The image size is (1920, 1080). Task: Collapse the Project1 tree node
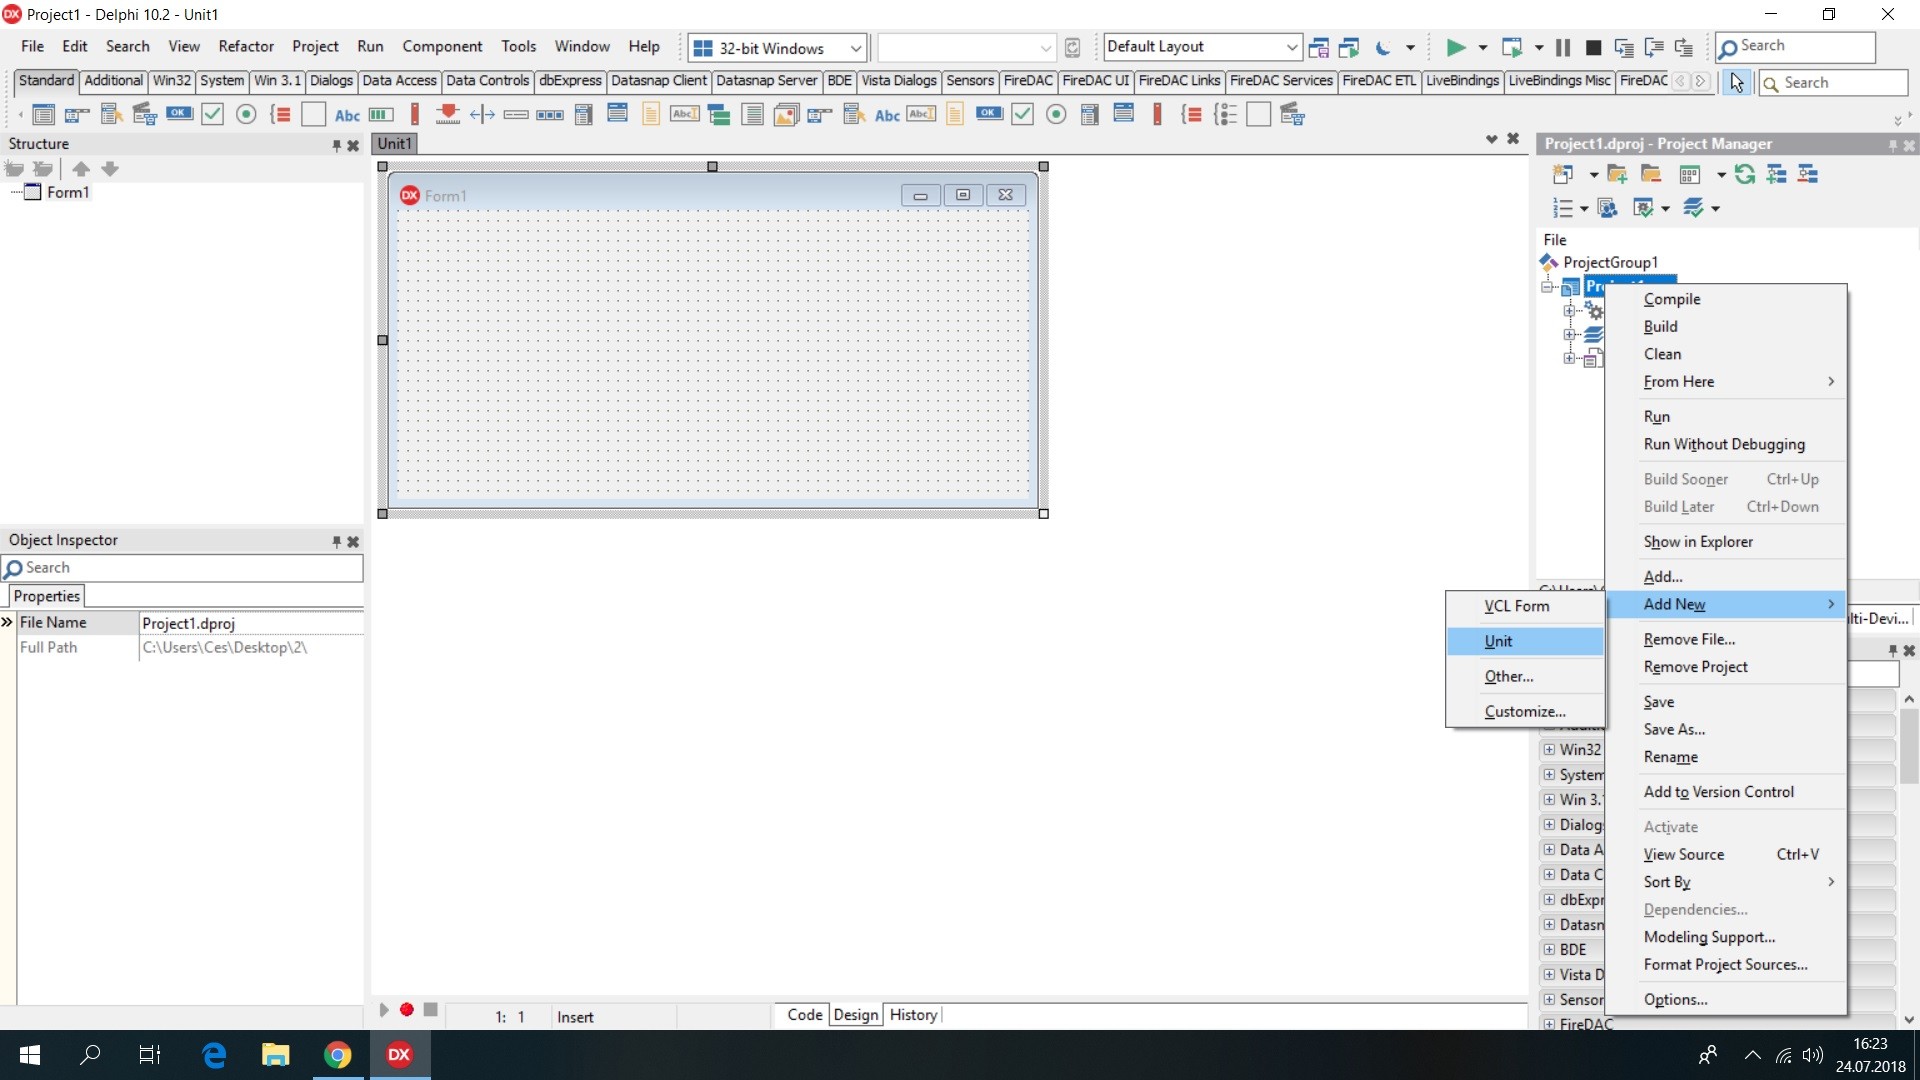point(1548,288)
